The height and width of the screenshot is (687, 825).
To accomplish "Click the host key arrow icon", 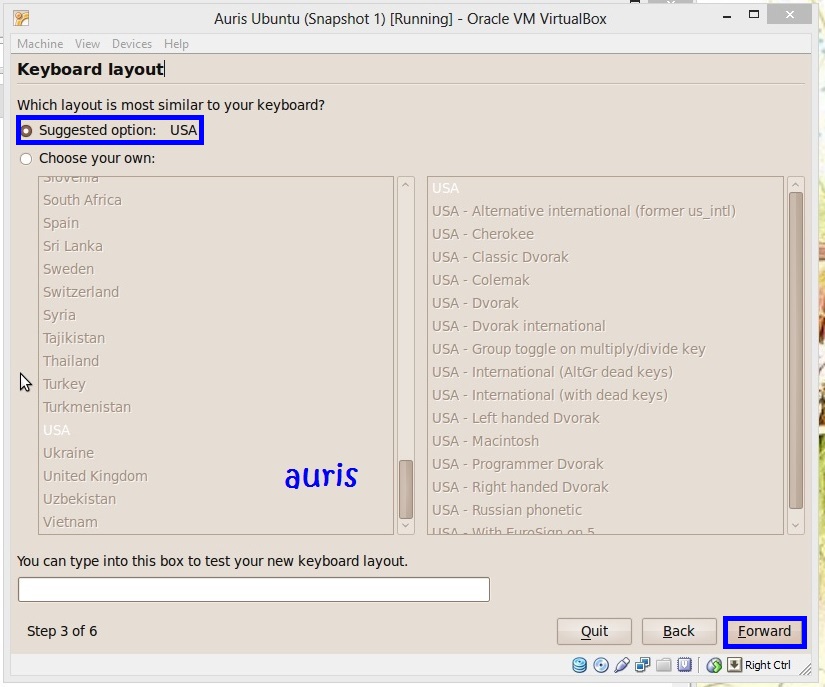I will (735, 665).
